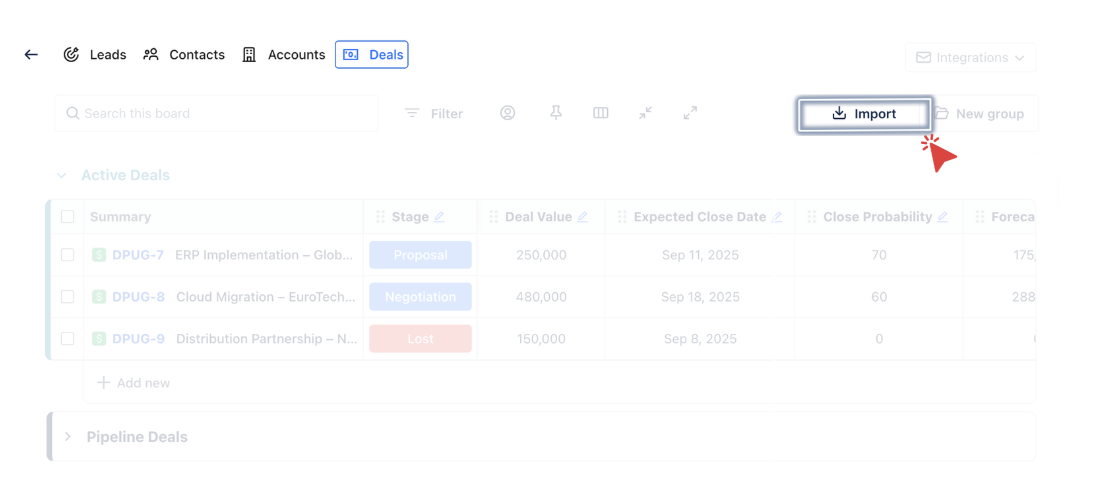
Task: Edit the Stage column pencil icon
Action: point(439,217)
